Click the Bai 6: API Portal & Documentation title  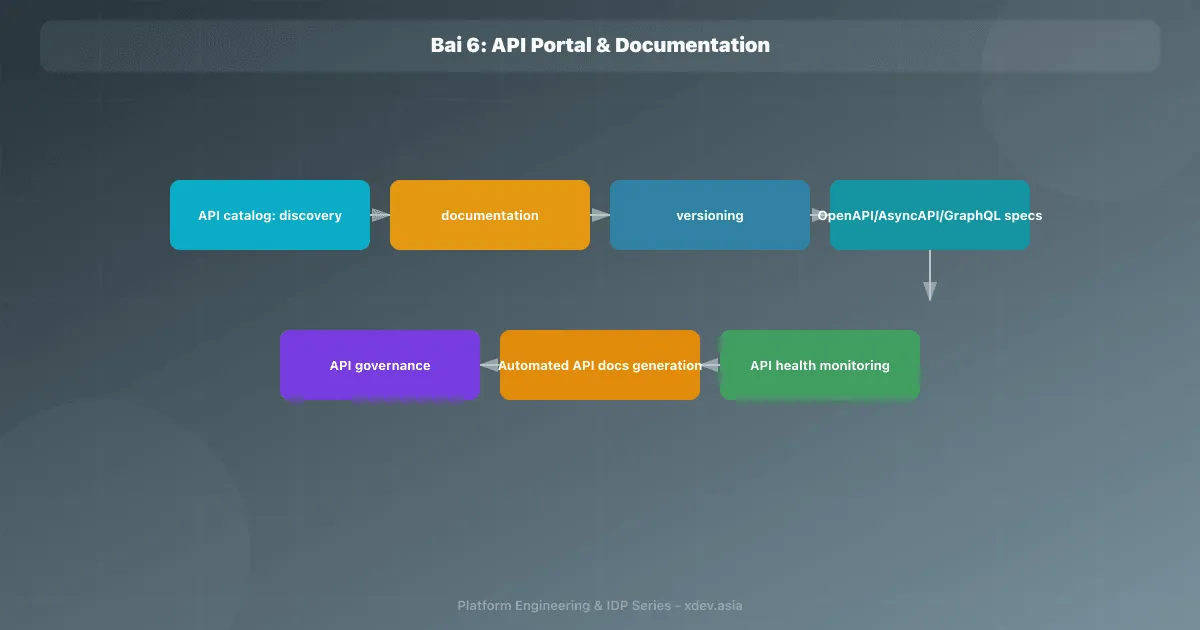click(x=600, y=45)
